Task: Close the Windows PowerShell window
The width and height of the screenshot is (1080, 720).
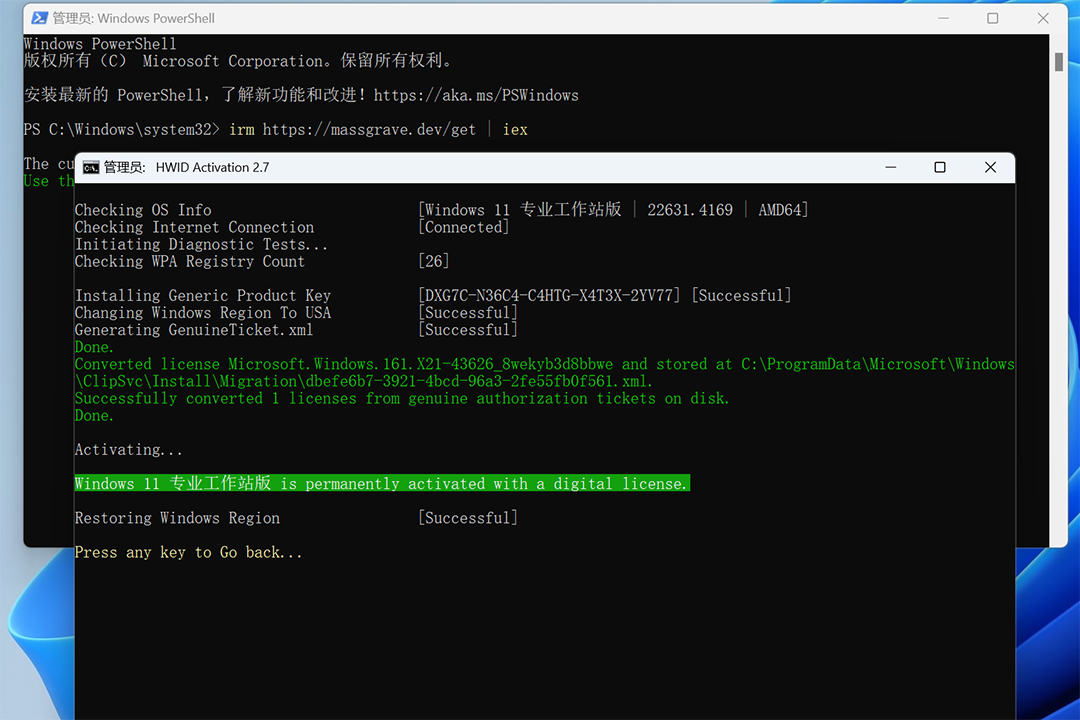Action: click(1043, 18)
